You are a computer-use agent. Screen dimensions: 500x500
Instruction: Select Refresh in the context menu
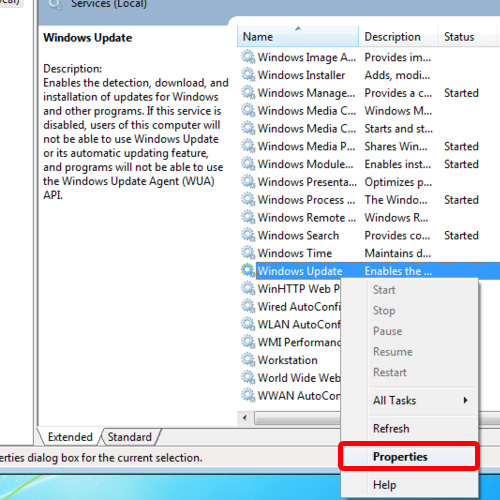coord(409,428)
